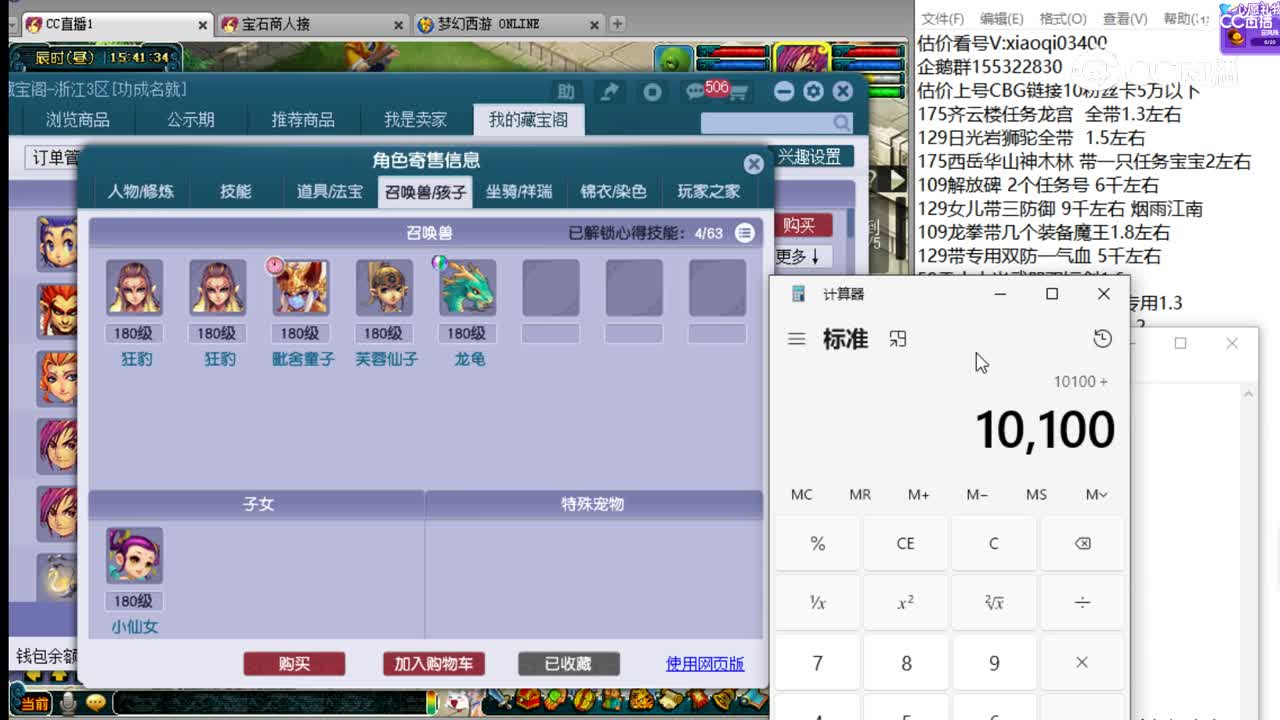This screenshot has width=1280, height=720.
Task: Select the first 狂豹 pet portrait
Action: point(135,288)
